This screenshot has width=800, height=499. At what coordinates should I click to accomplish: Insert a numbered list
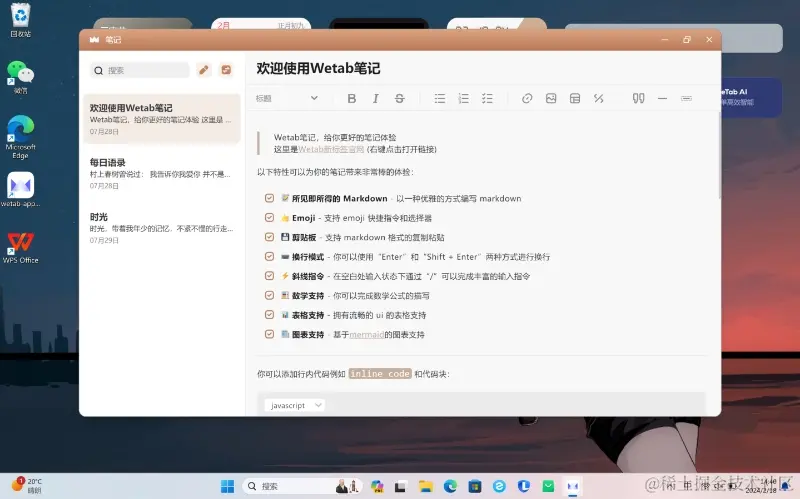tap(463, 98)
